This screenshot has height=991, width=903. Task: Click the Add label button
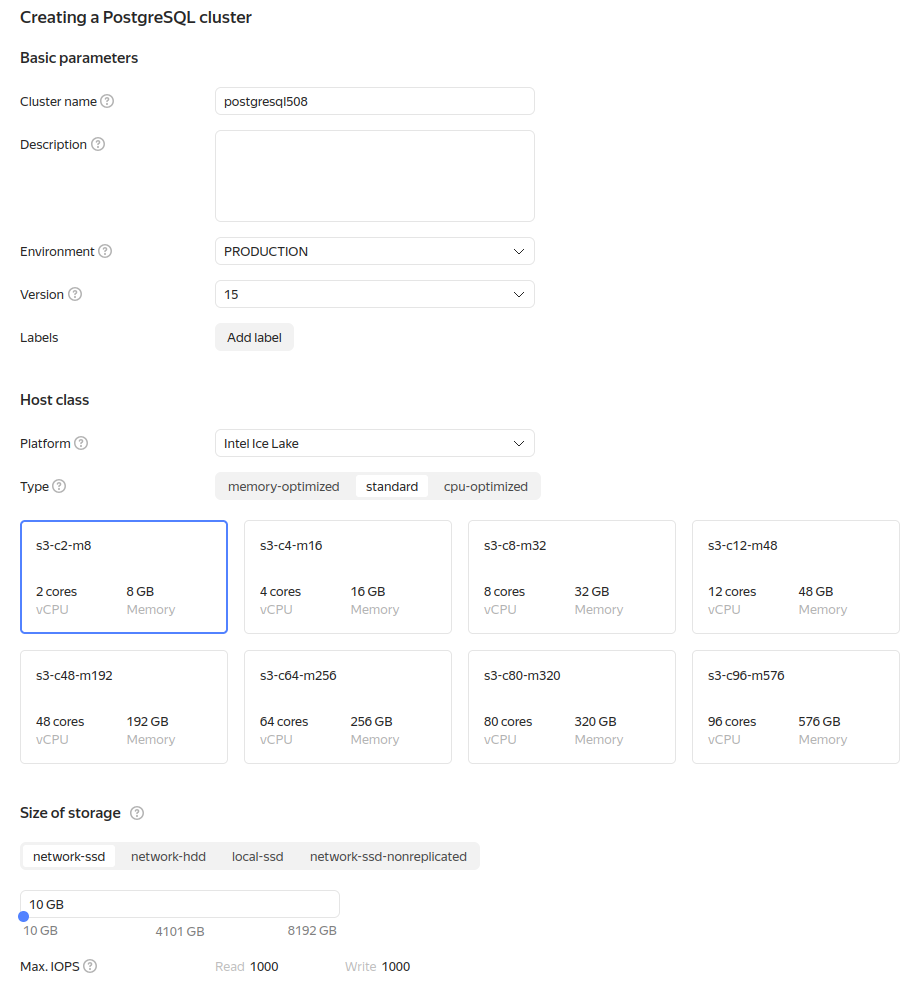[254, 337]
